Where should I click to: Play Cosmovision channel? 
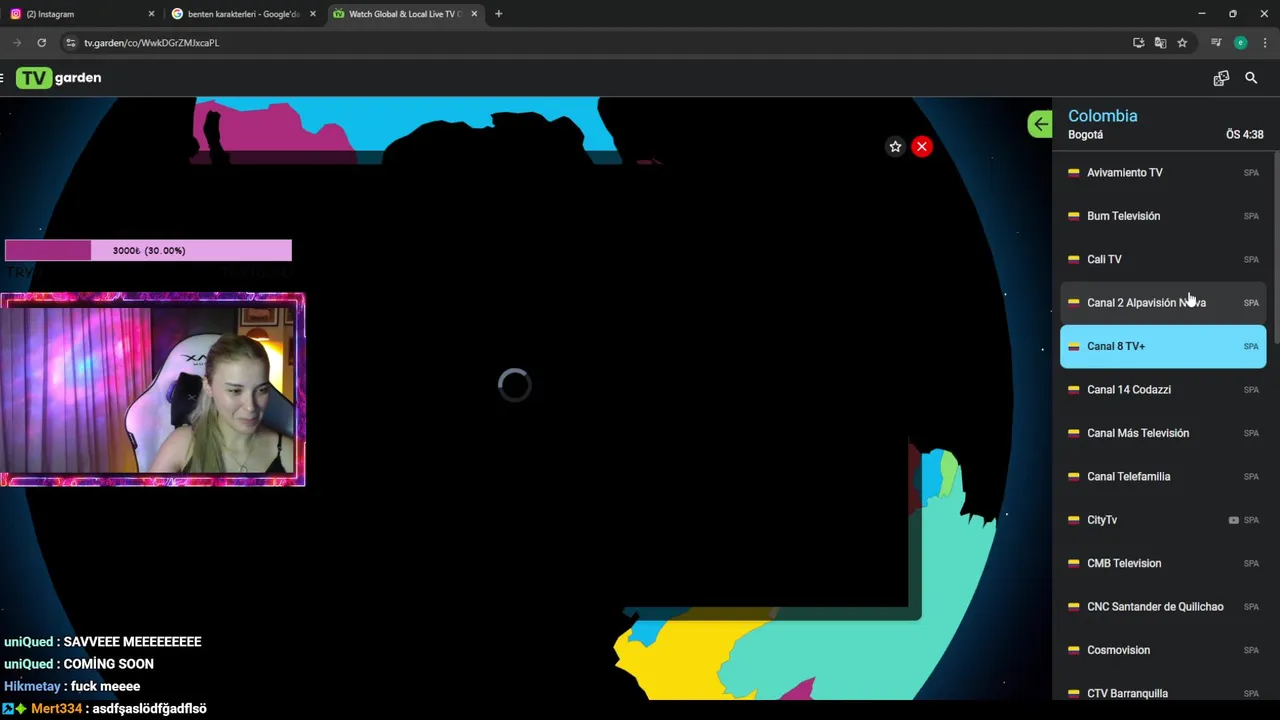(1163, 650)
